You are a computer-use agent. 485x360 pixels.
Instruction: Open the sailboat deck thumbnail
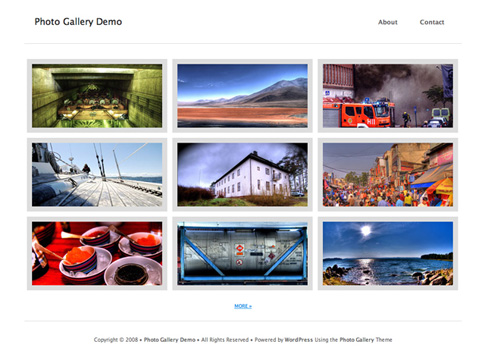point(97,175)
